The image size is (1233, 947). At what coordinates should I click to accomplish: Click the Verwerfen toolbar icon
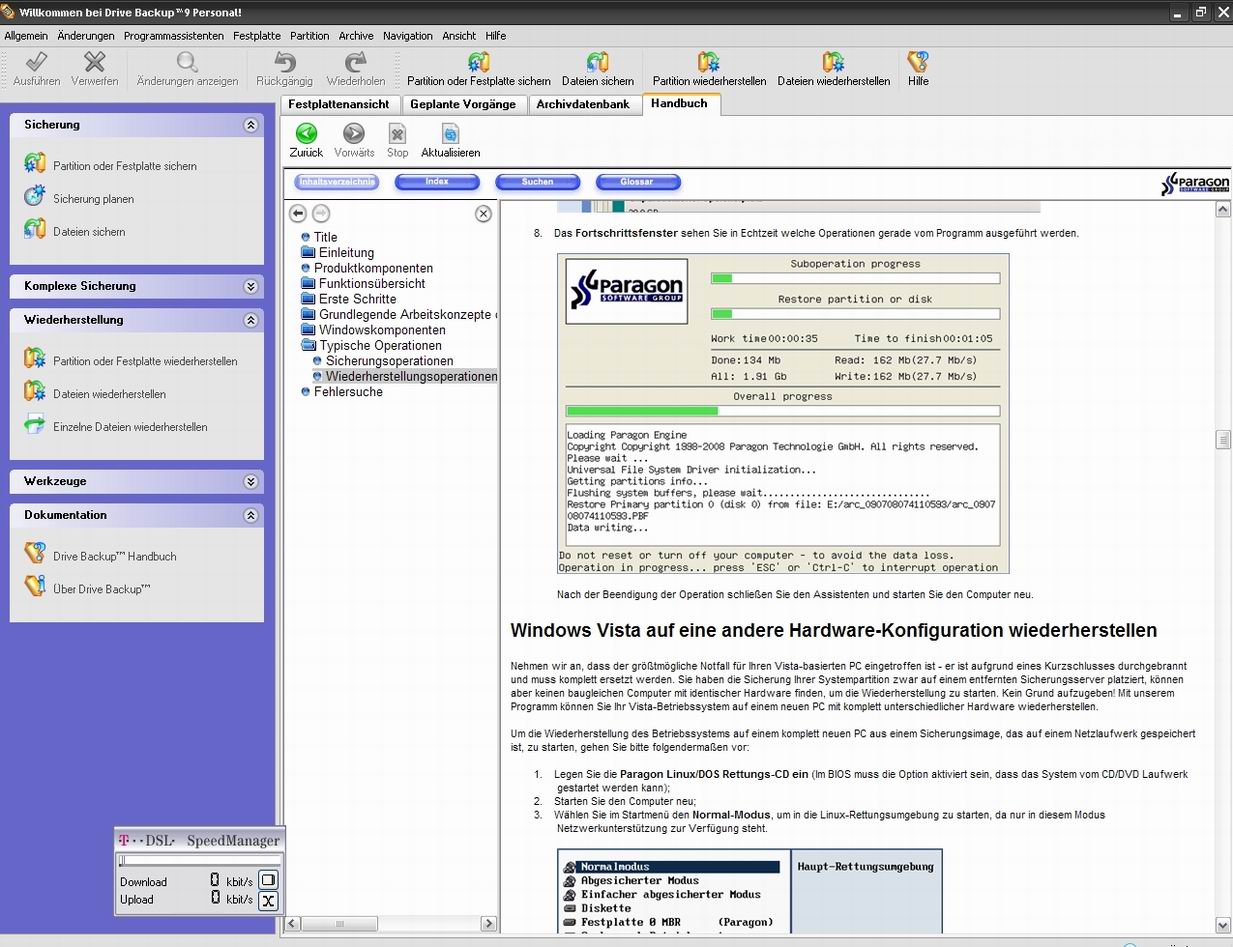coord(94,63)
